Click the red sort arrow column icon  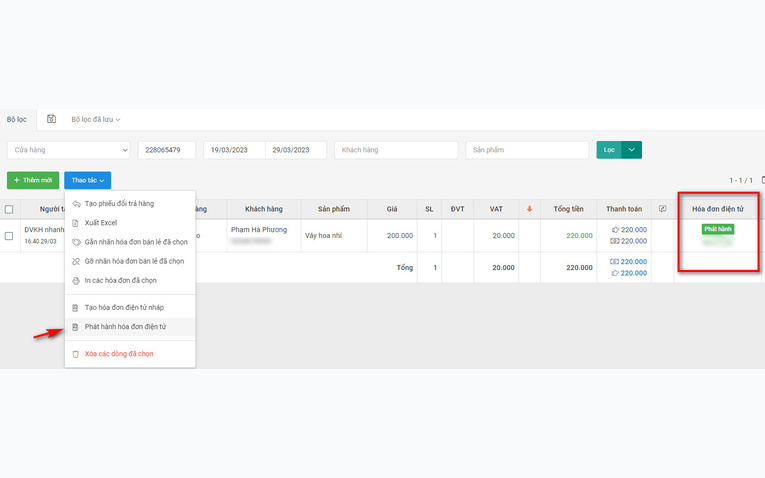(529, 209)
